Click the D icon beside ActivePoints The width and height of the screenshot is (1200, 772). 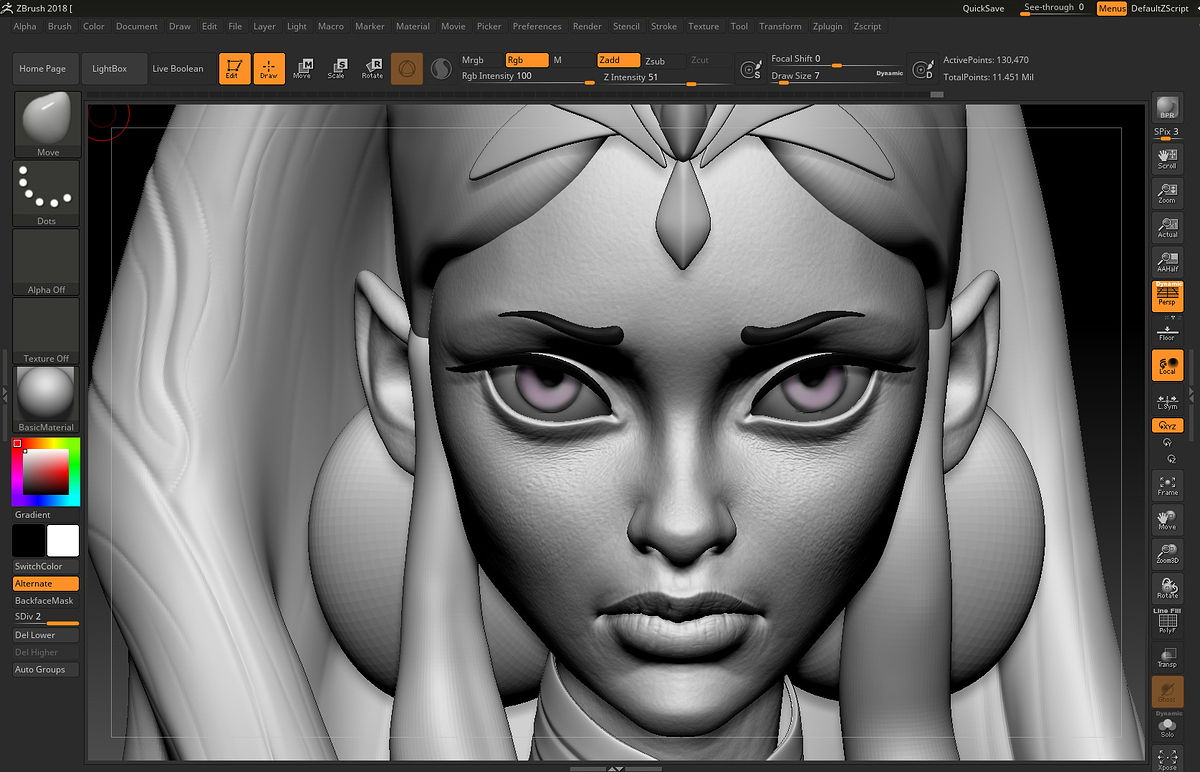click(922, 70)
